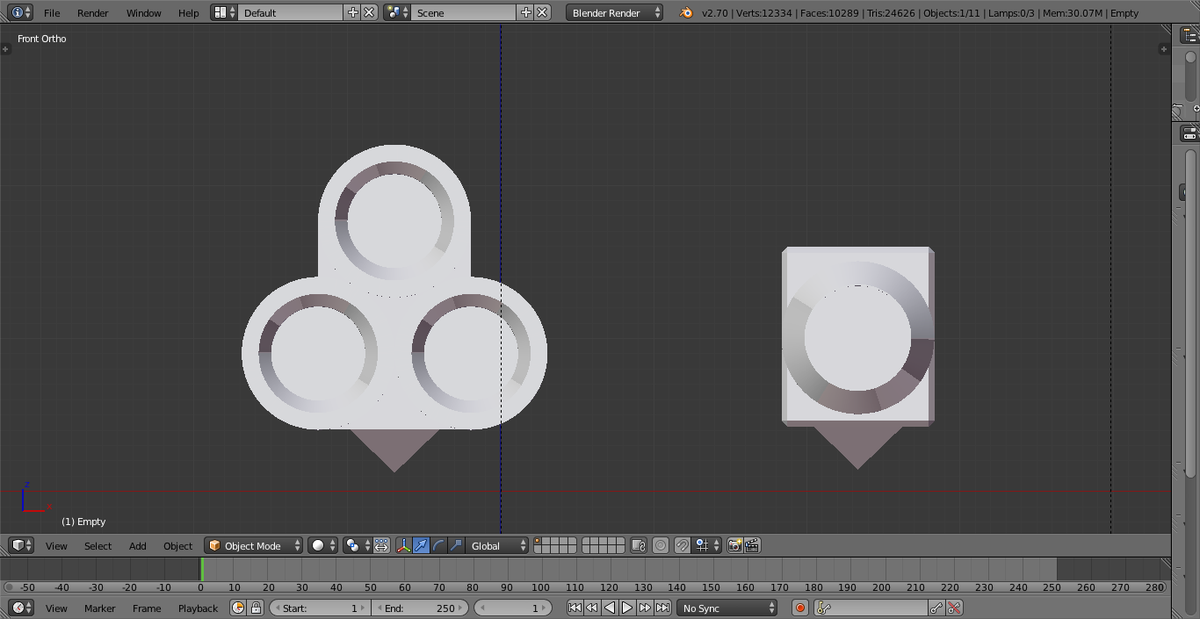Click the first button in second layer block
The image size is (1200, 619).
pyautogui.click(x=586, y=542)
